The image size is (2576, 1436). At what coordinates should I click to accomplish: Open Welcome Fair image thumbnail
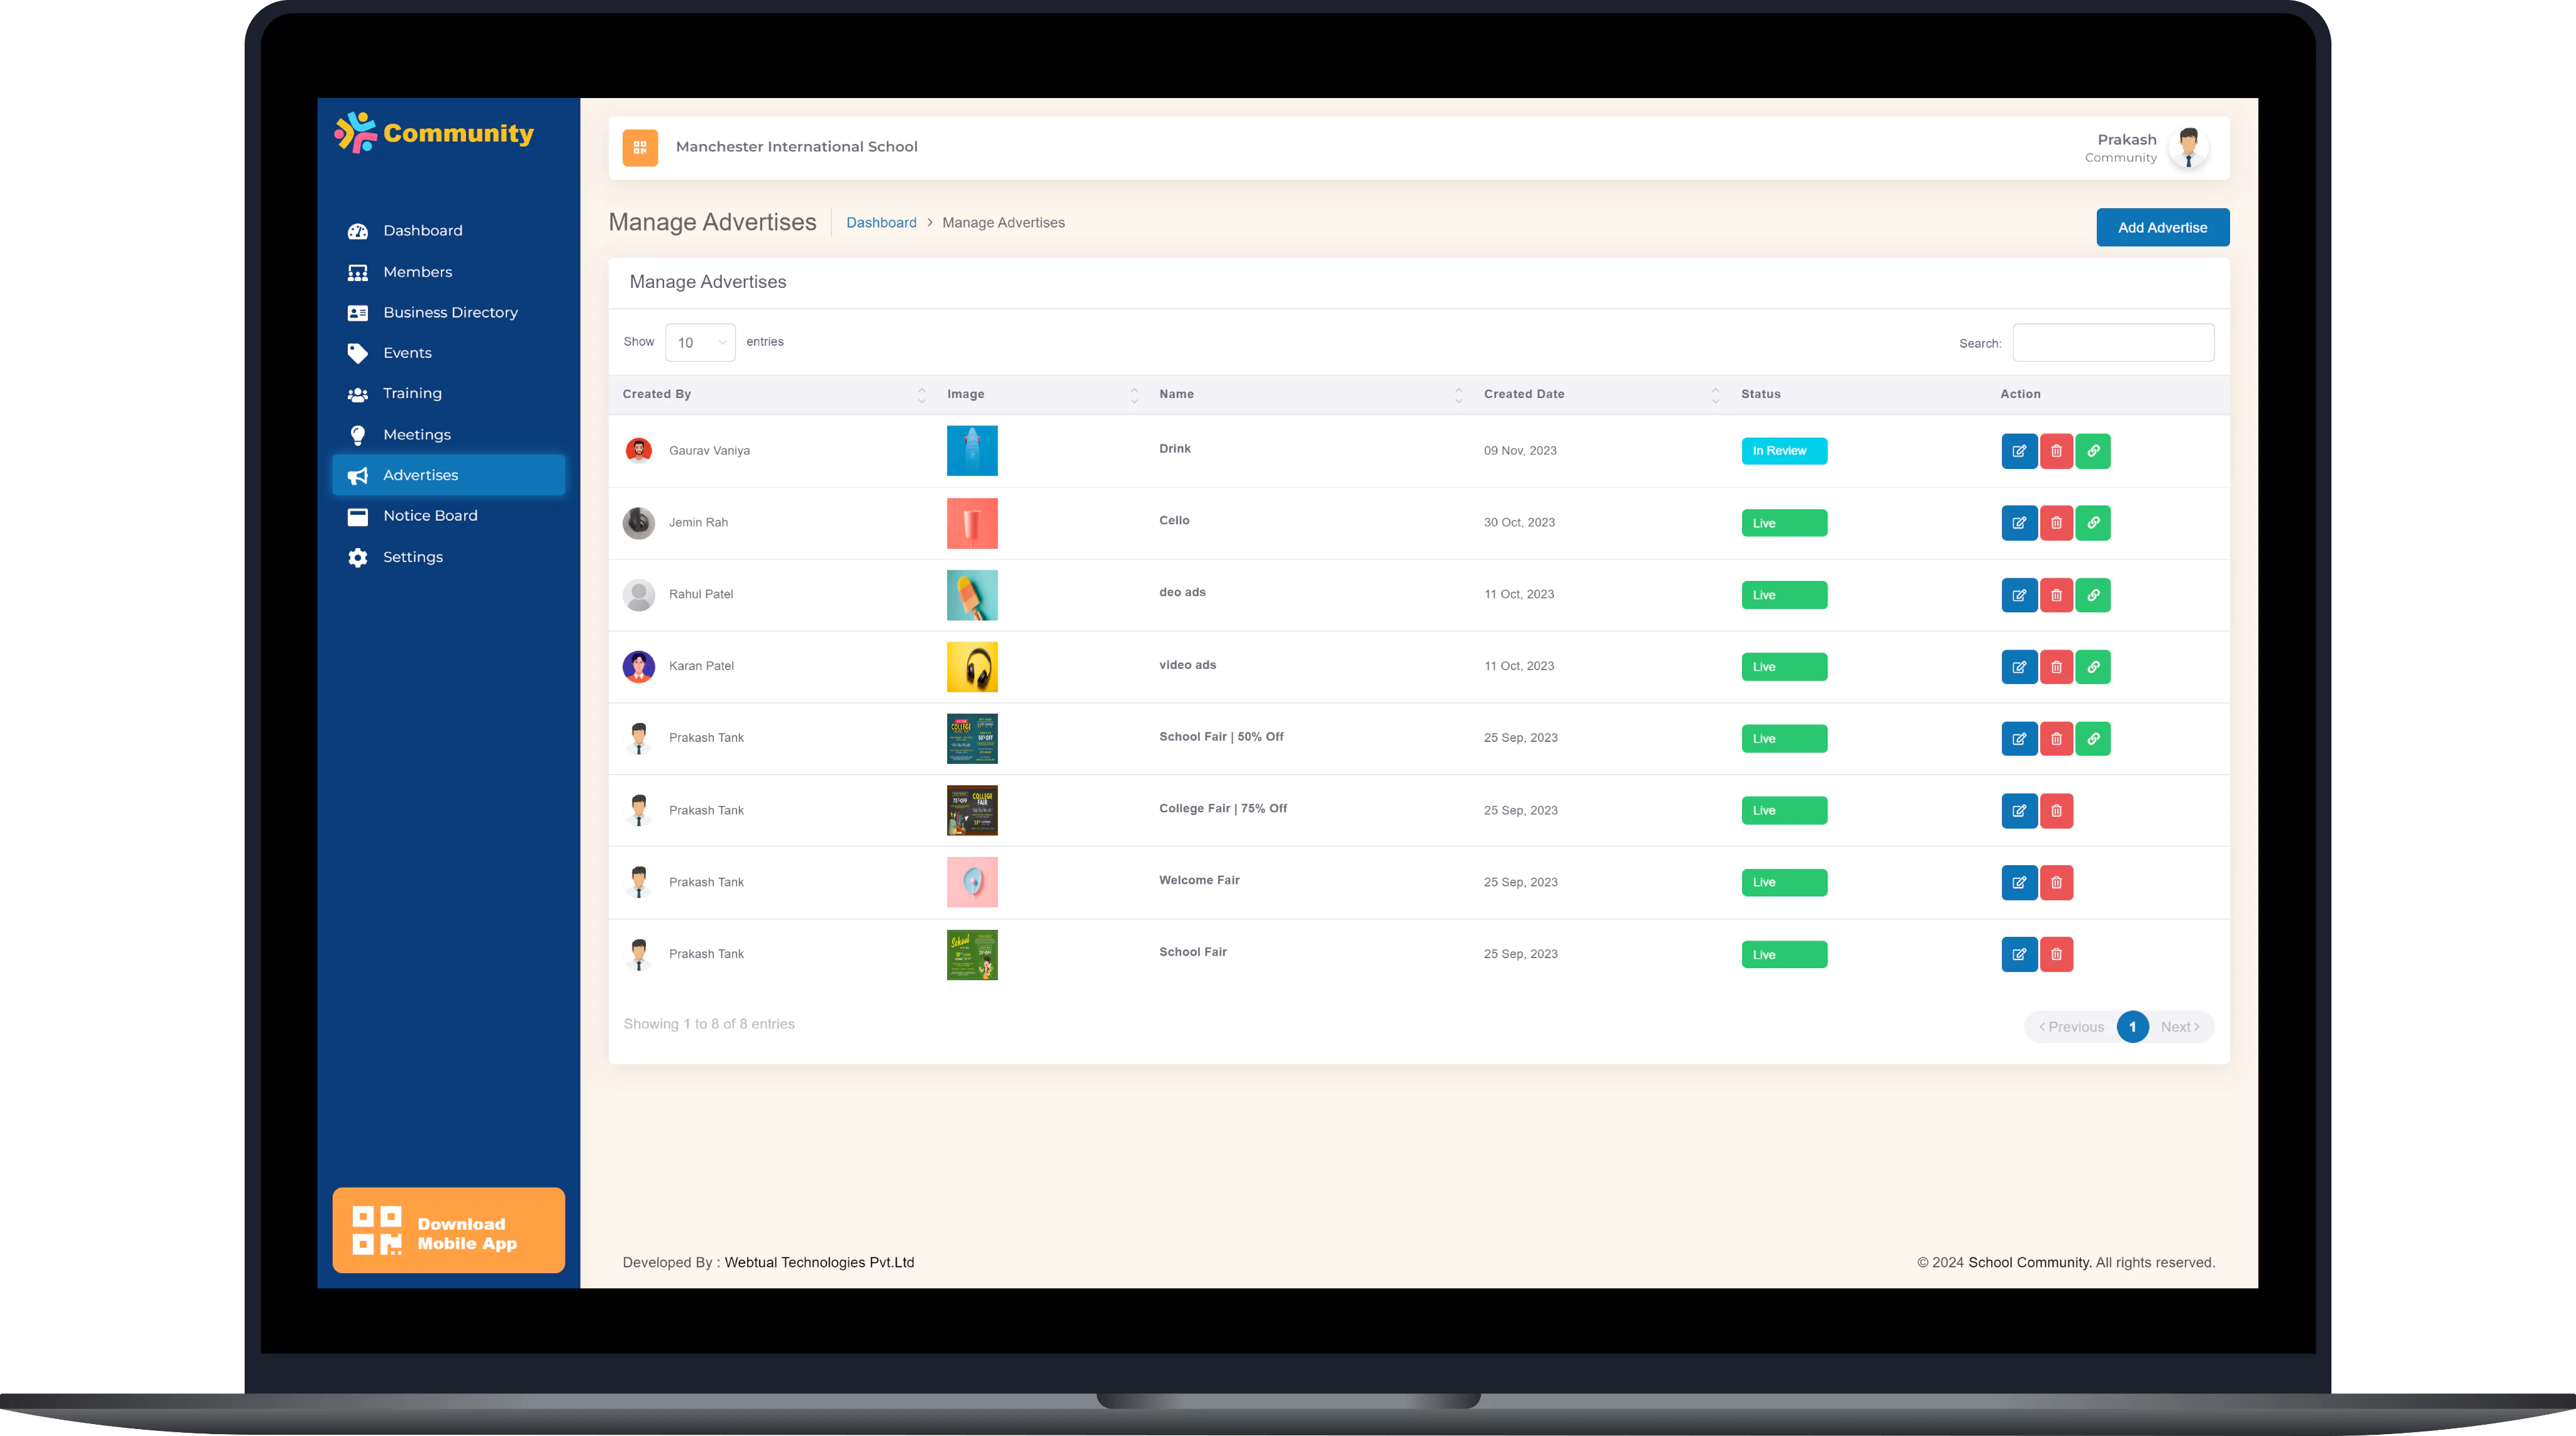pyautogui.click(x=972, y=883)
